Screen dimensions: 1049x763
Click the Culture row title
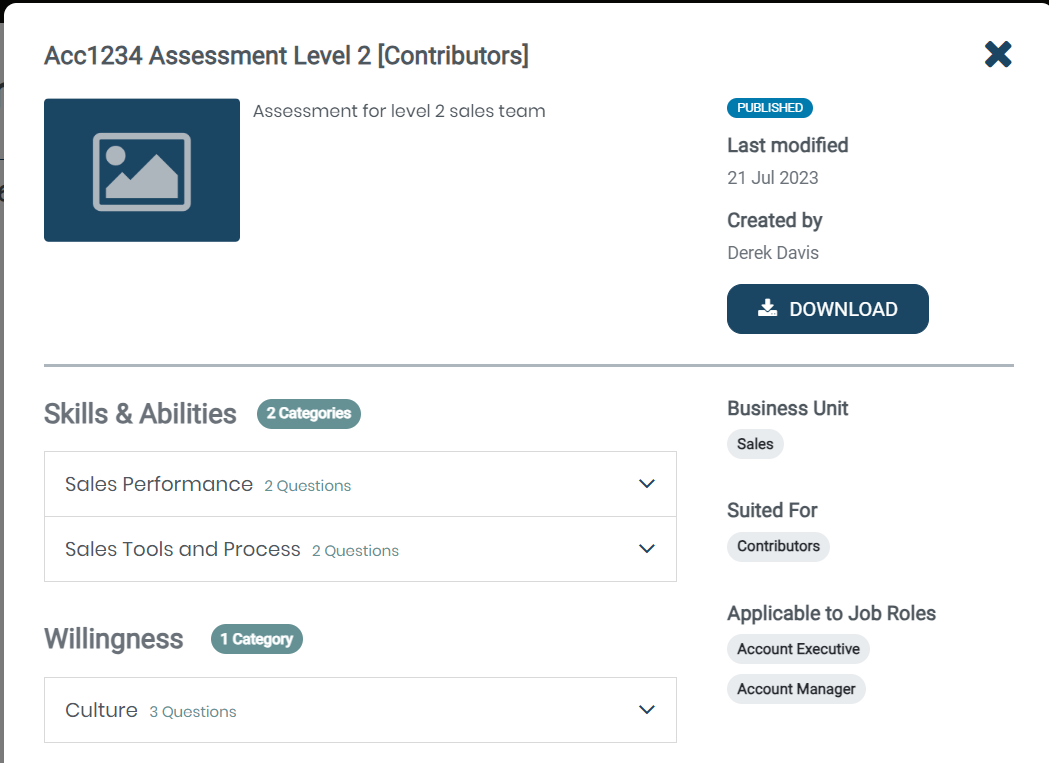point(101,710)
